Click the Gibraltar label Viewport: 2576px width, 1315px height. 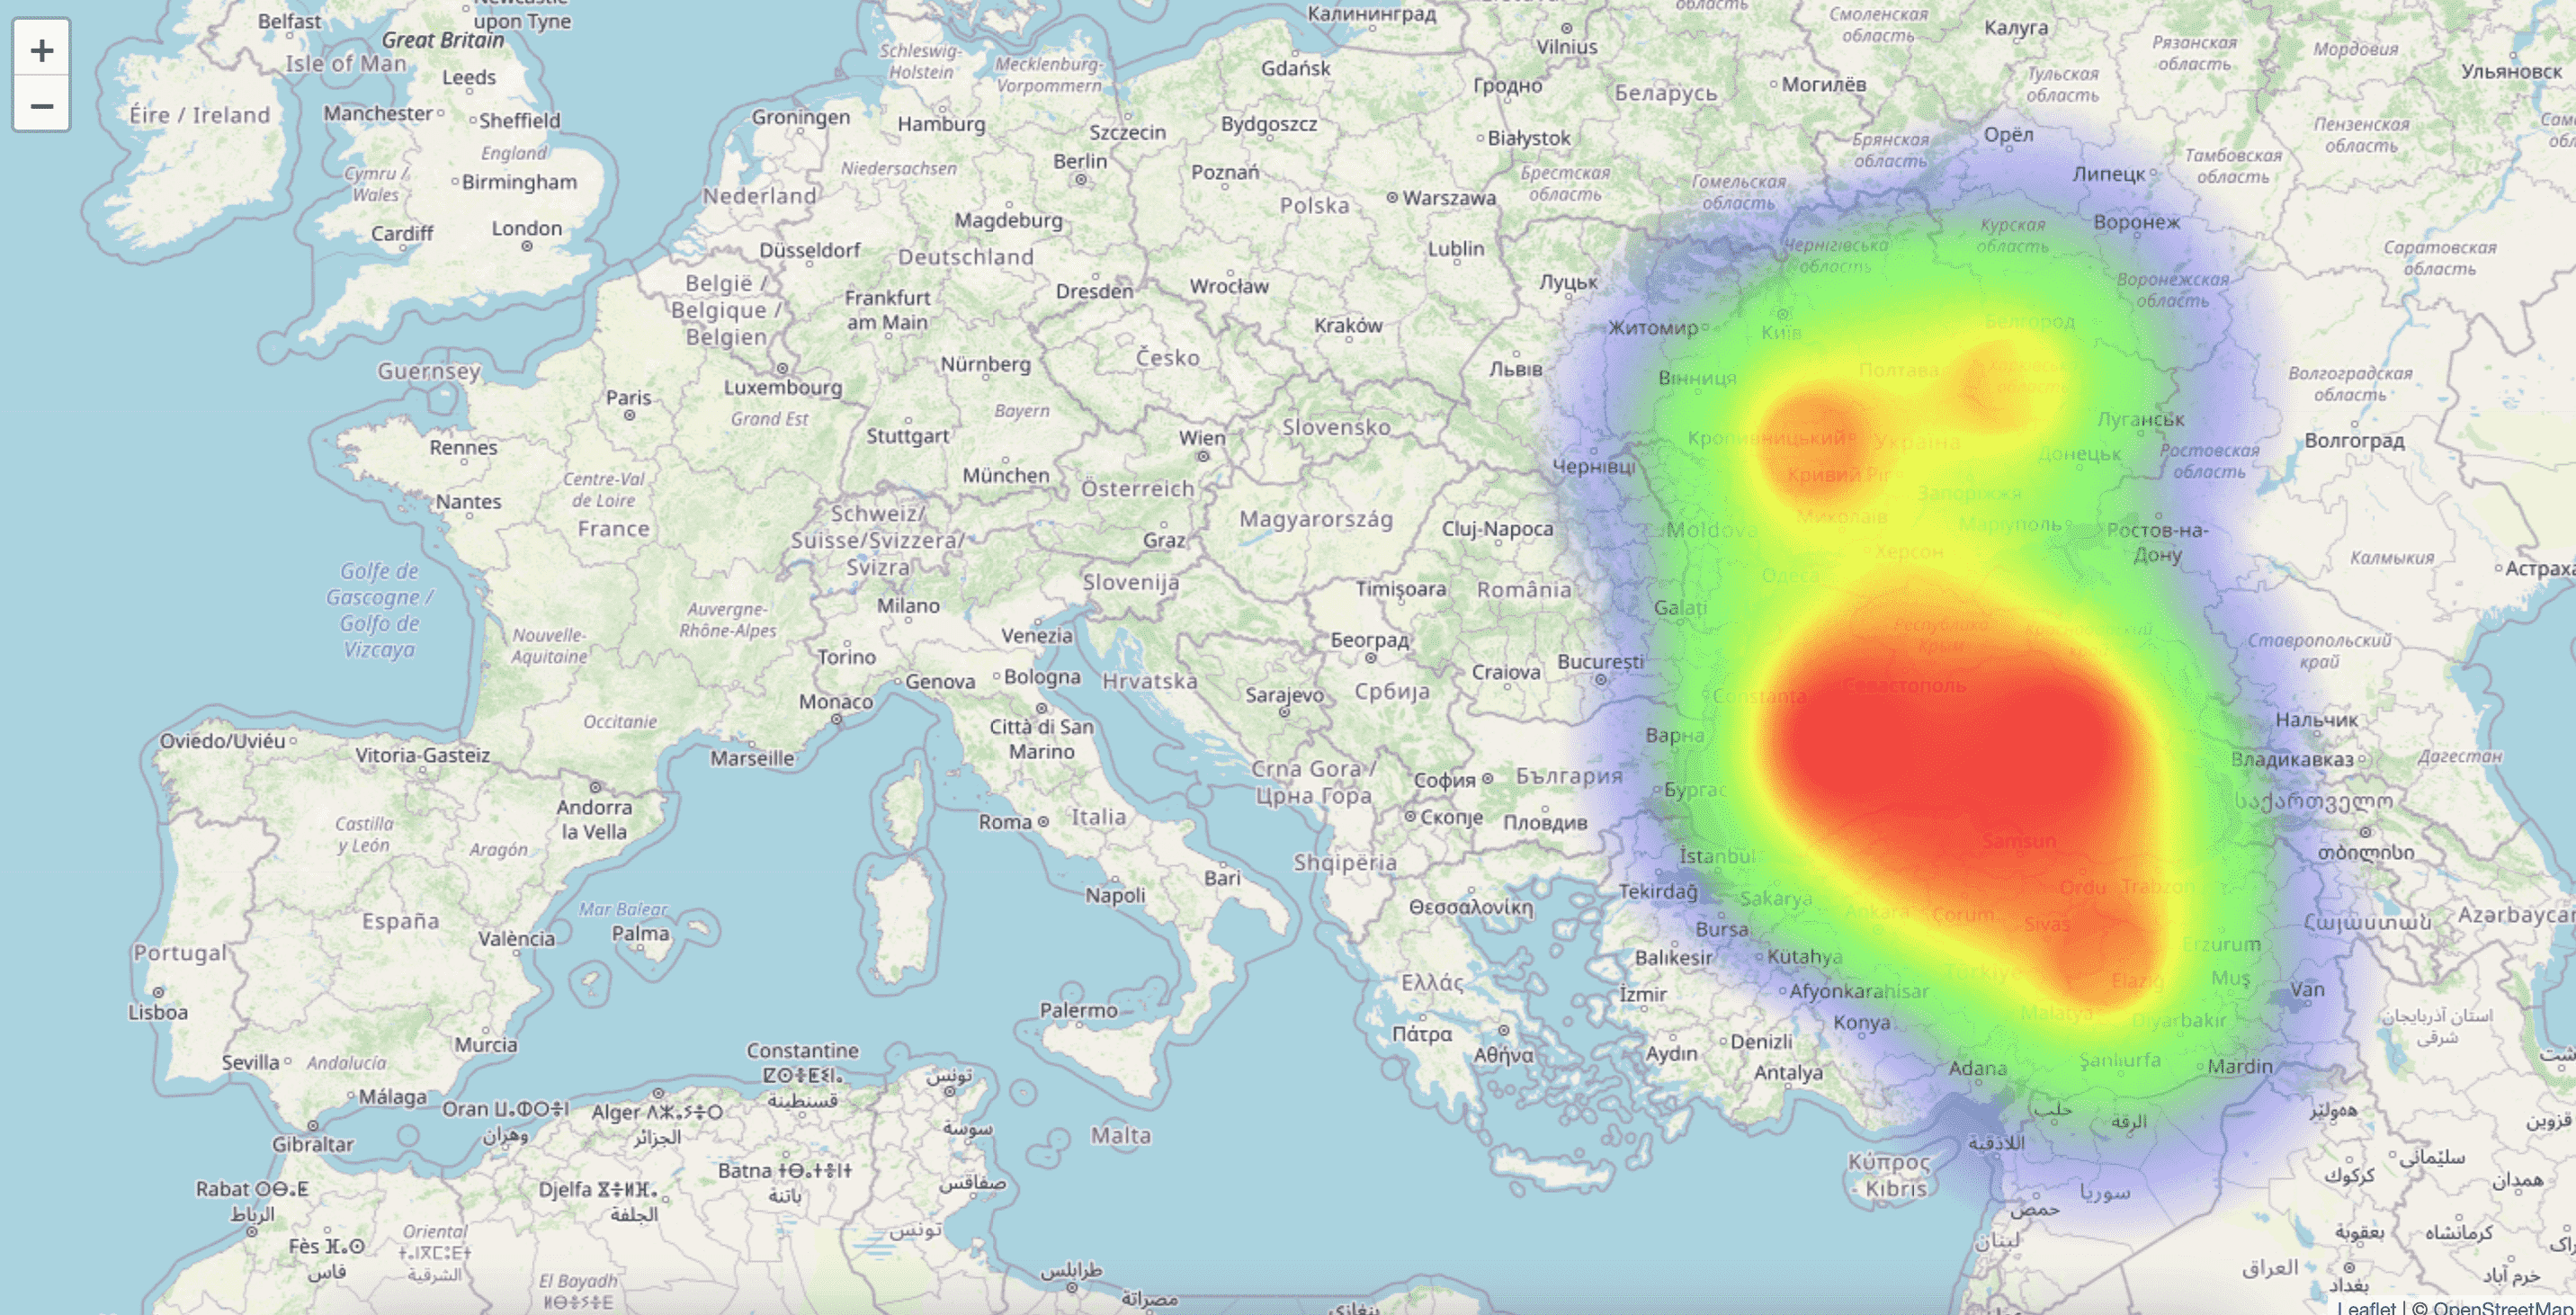[312, 1144]
